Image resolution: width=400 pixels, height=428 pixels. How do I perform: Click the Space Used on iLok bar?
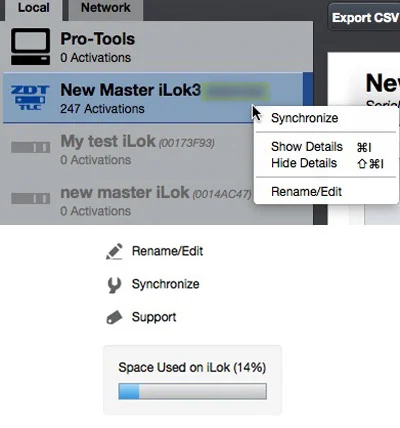(x=192, y=391)
